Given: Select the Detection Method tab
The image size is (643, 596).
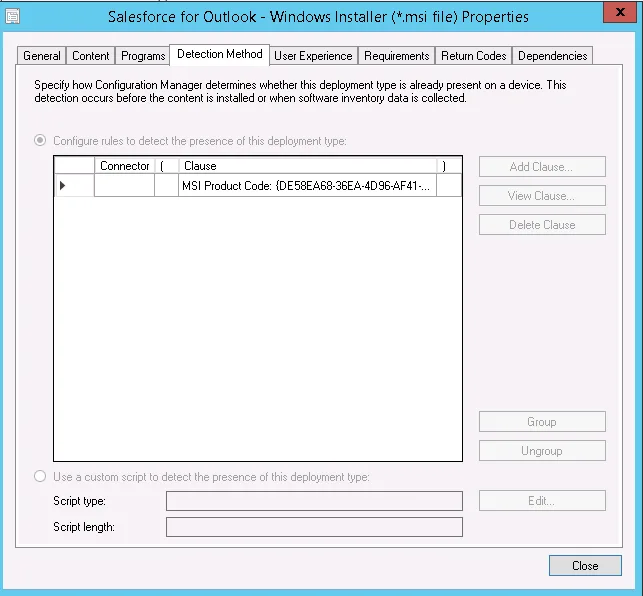Looking at the screenshot, I should pos(219,54).
